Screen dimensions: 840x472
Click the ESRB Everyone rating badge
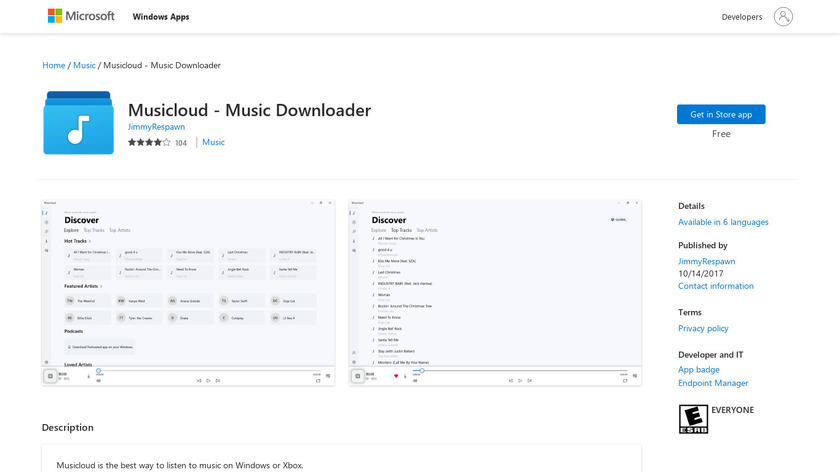click(x=693, y=419)
